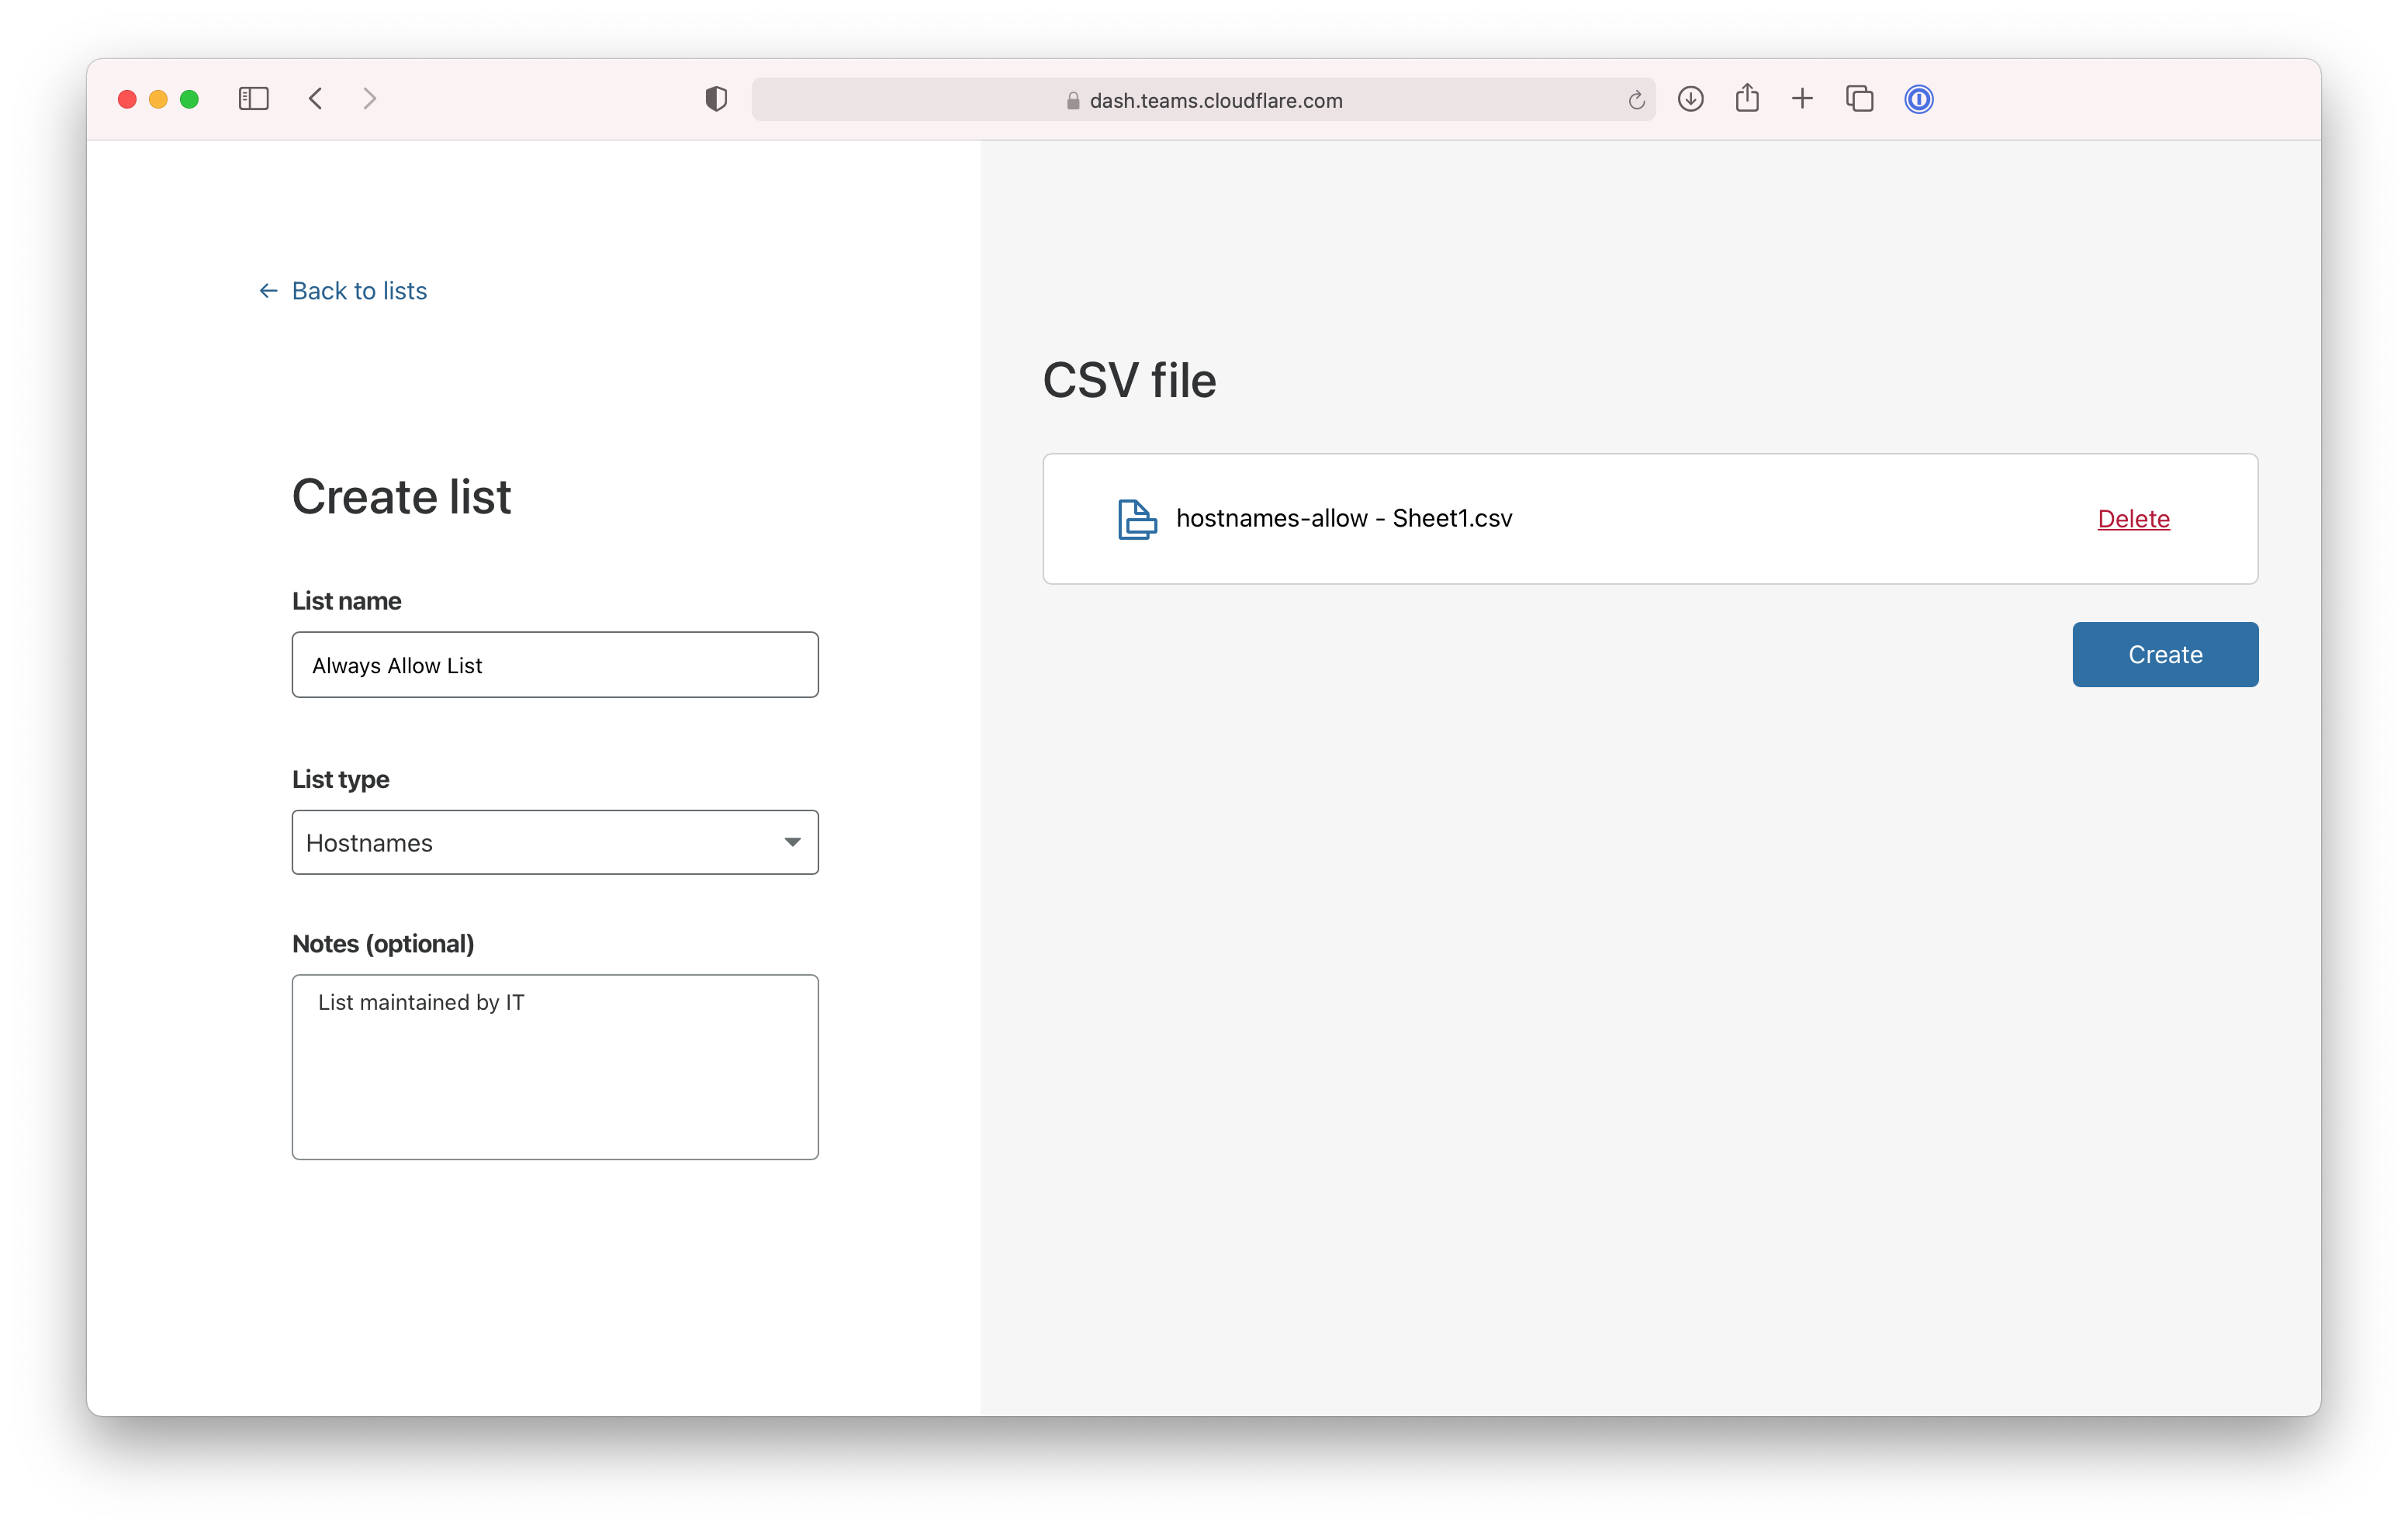The image size is (2408, 1531).
Task: Reload the page with the refresh icon
Action: click(x=1636, y=100)
